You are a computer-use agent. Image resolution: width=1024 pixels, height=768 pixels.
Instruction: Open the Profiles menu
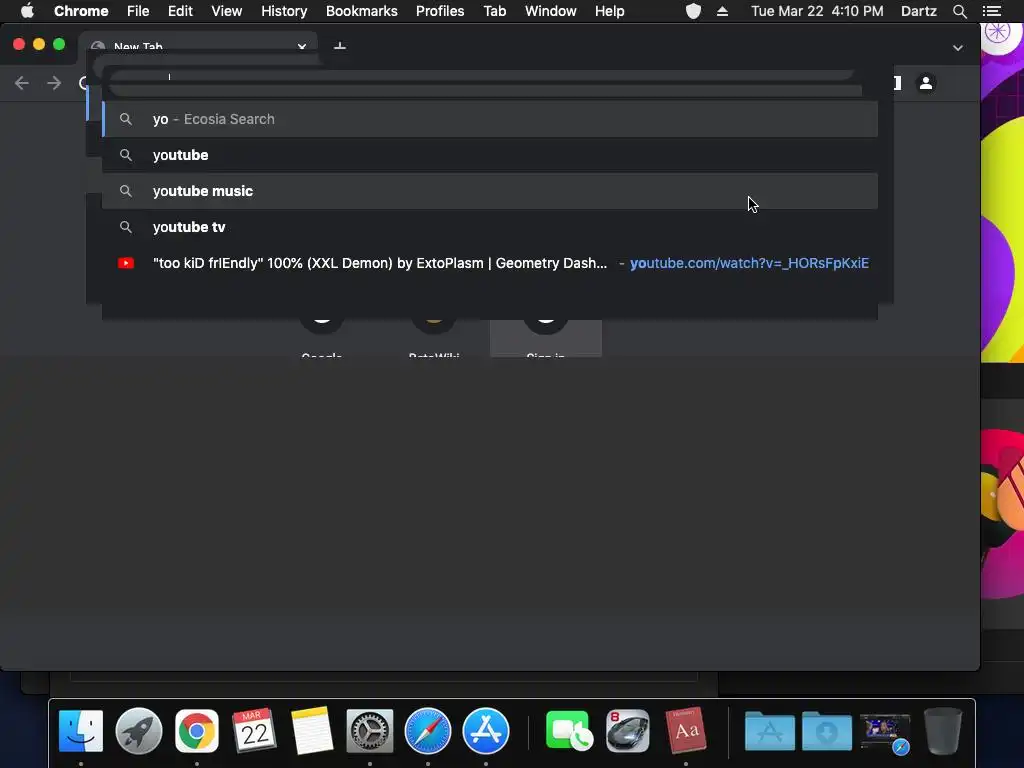[x=440, y=11]
